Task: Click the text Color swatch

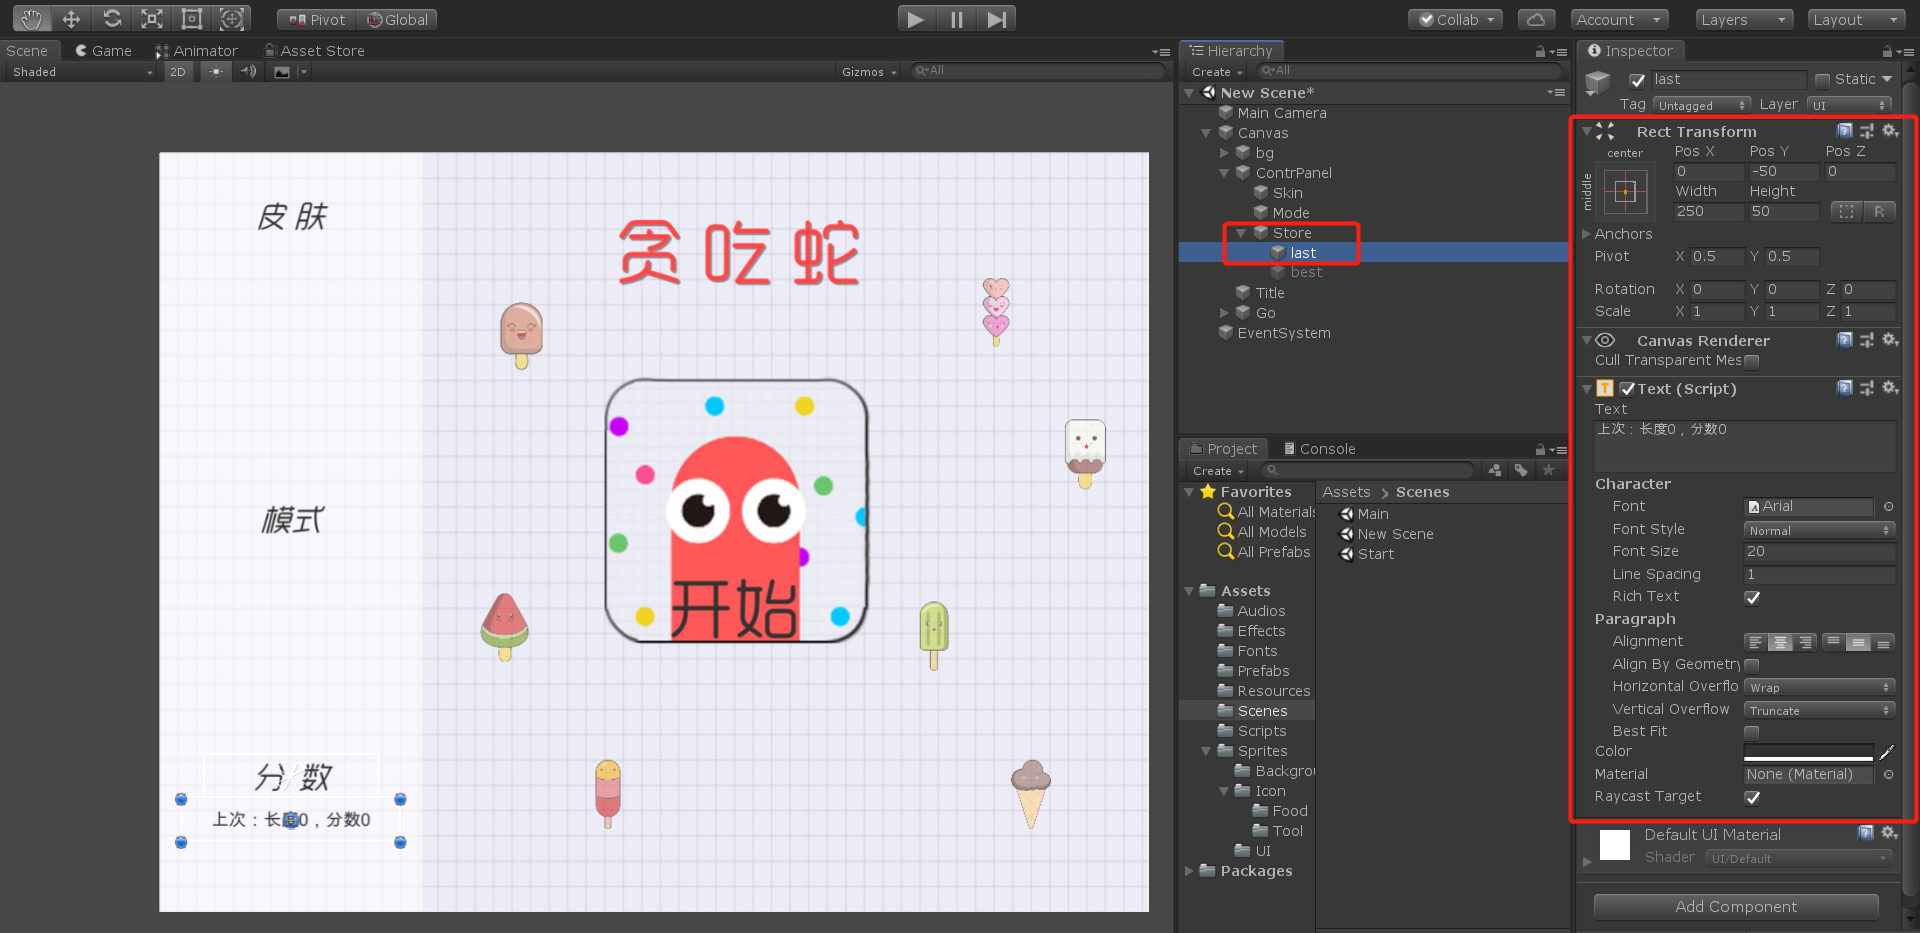Action: click(1808, 752)
